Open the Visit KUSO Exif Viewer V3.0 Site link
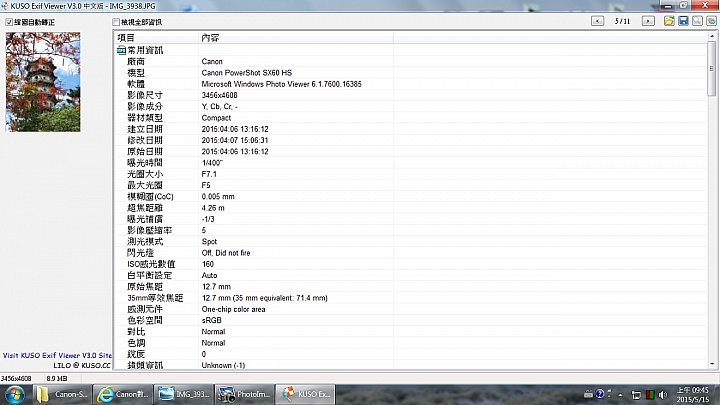The image size is (720, 405). click(x=57, y=355)
